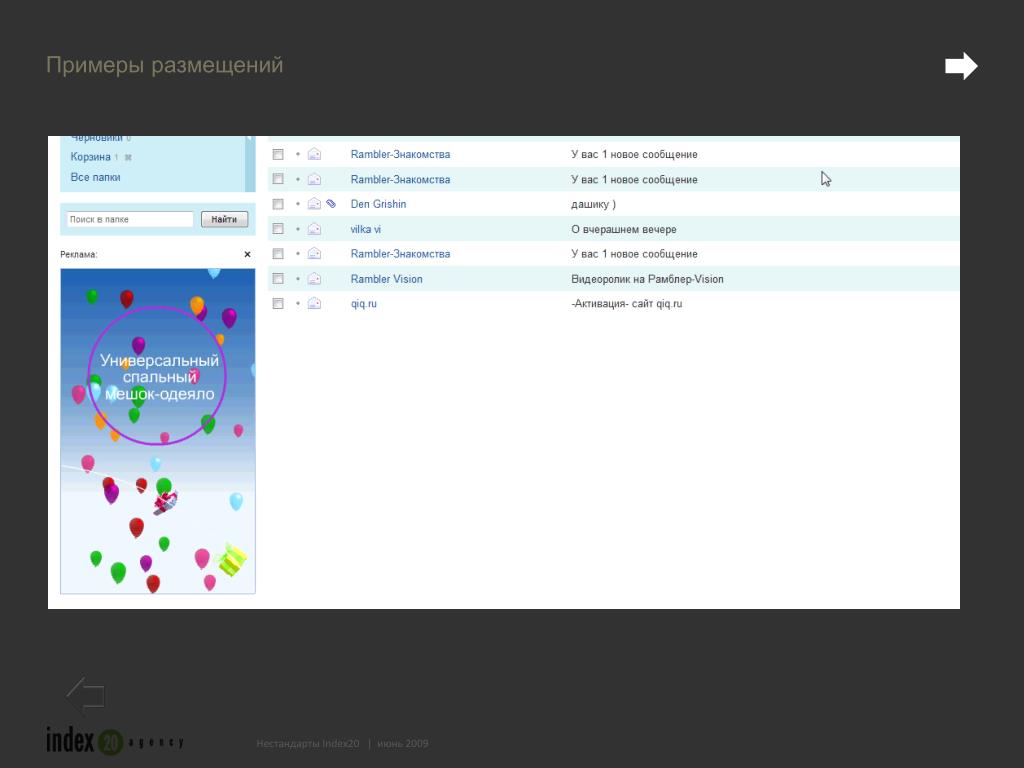Open Все папки link
The width and height of the screenshot is (1024, 768).
pos(95,177)
